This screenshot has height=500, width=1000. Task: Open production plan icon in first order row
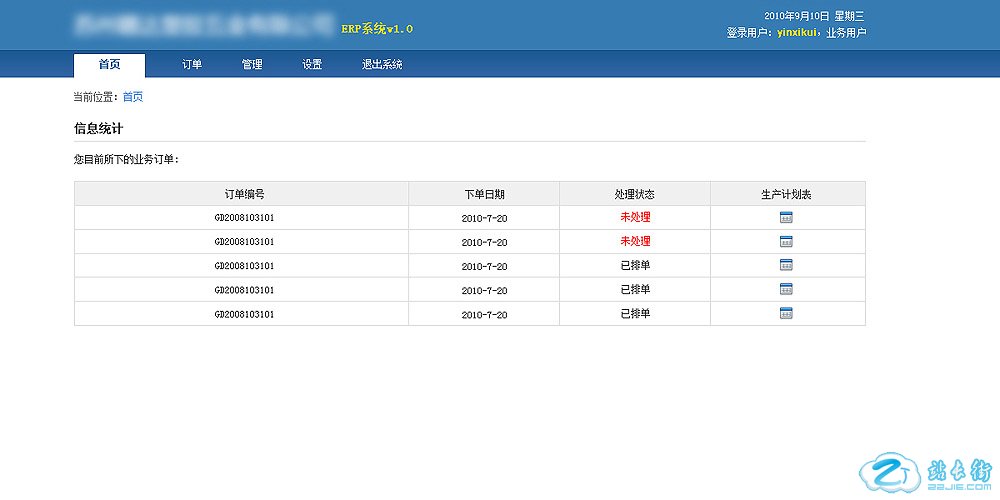[786, 217]
